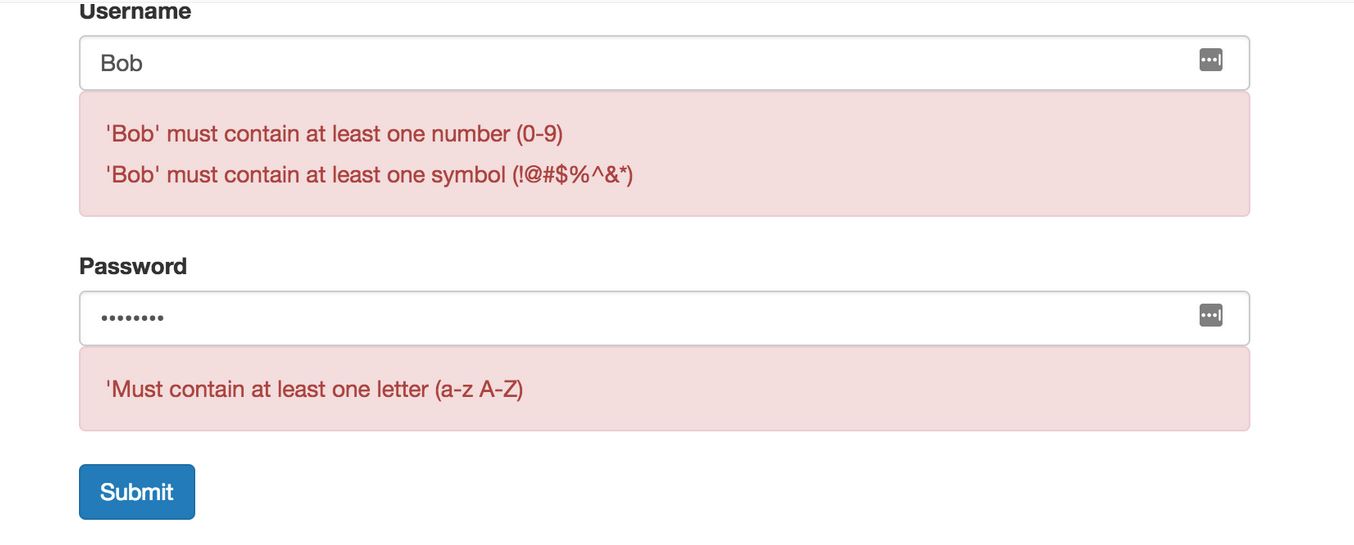
Task: Click empty area of the Username error alert box
Action: [940, 154]
